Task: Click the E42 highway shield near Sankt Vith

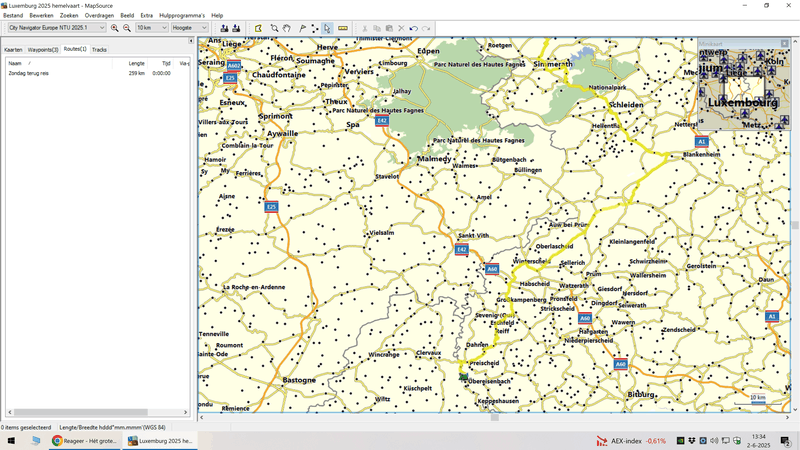Action: pyautogui.click(x=462, y=249)
